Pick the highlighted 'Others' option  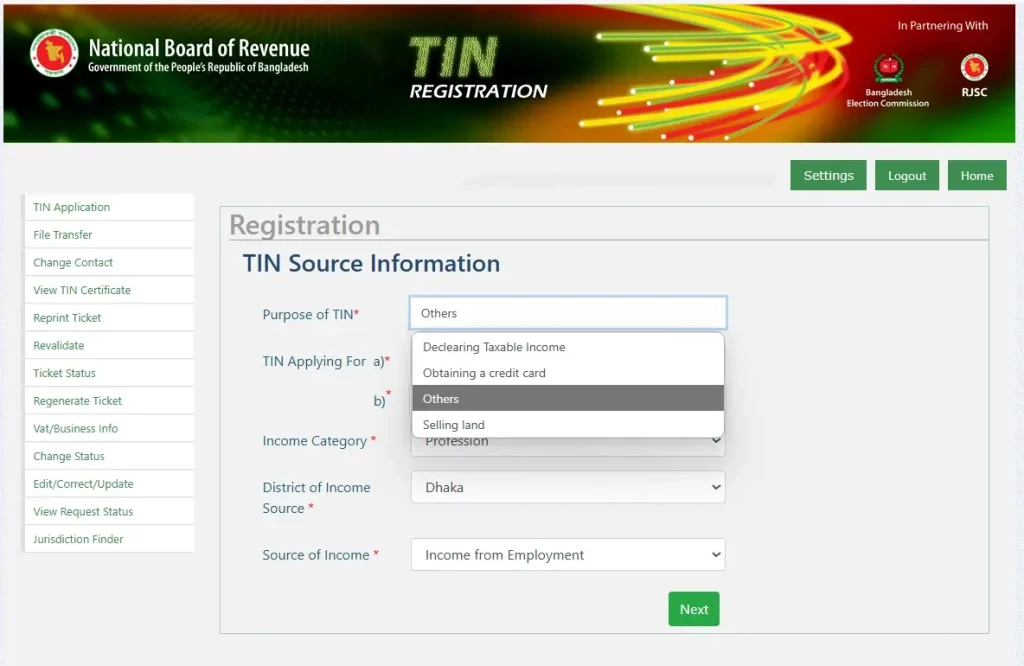click(441, 399)
